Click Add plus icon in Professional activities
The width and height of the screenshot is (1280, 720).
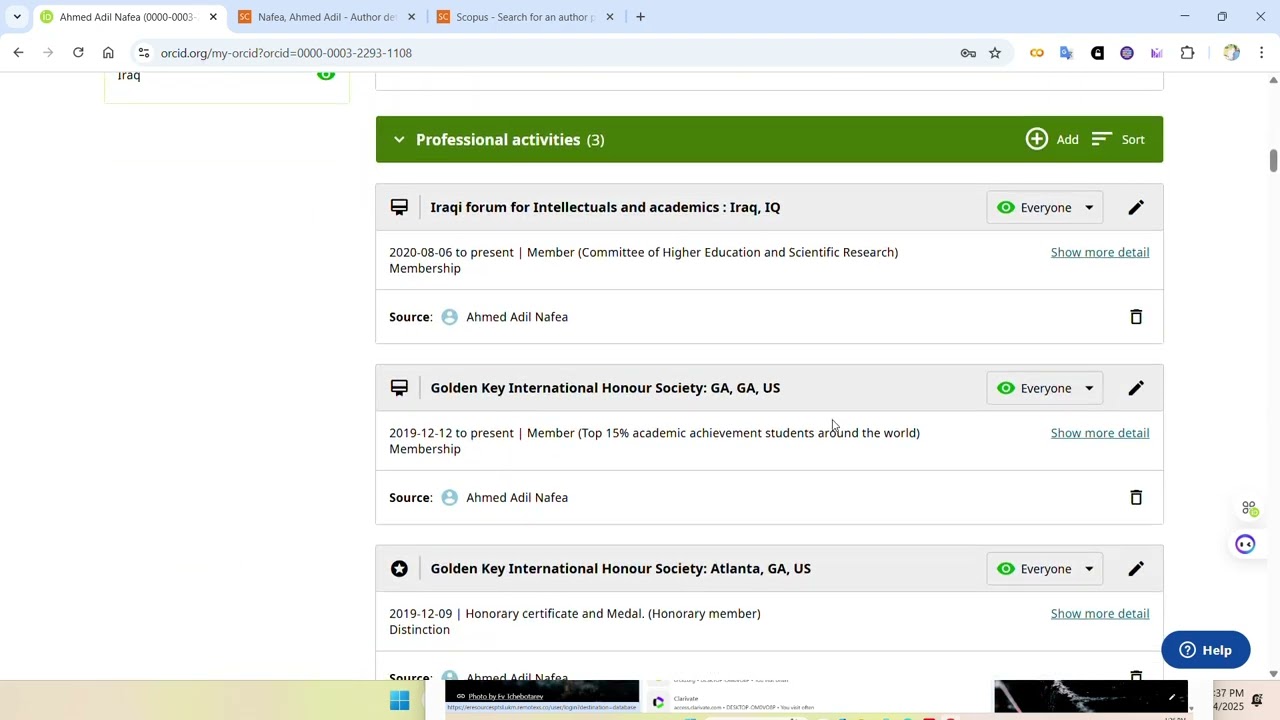tap(1037, 139)
